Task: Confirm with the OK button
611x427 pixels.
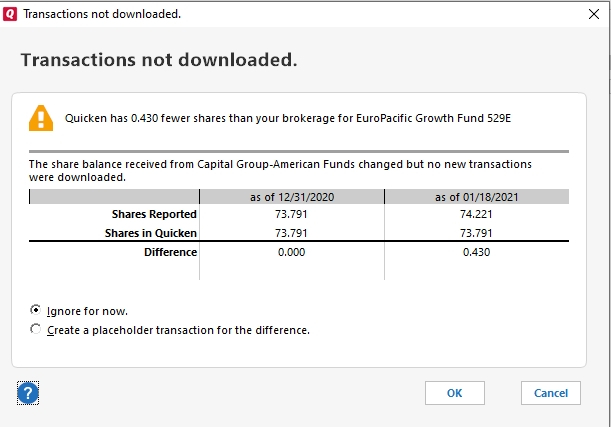Action: [455, 393]
